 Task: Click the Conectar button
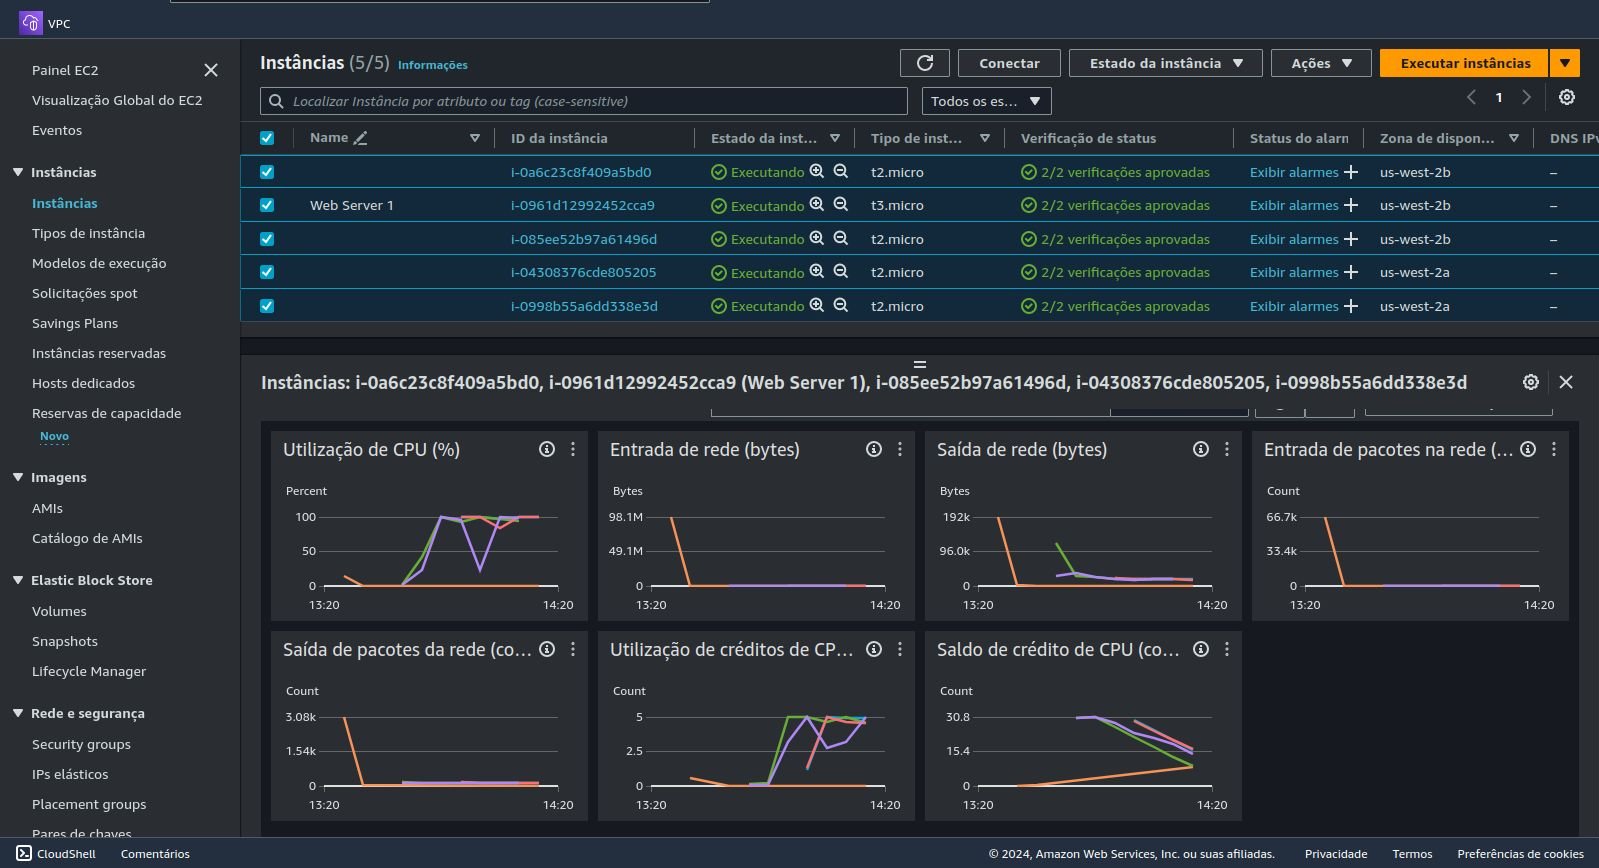[1009, 63]
